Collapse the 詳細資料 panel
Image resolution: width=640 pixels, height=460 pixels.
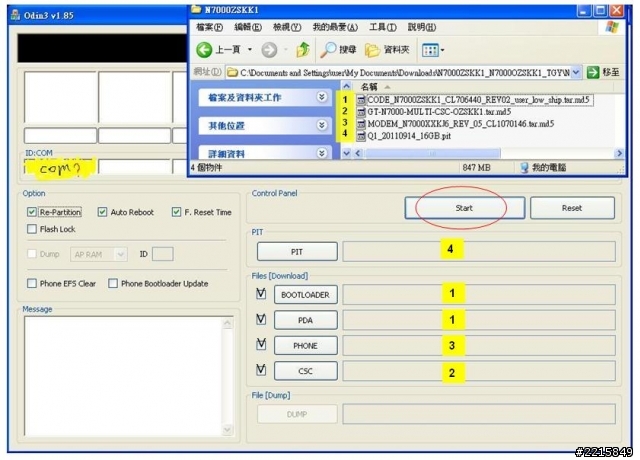click(322, 153)
